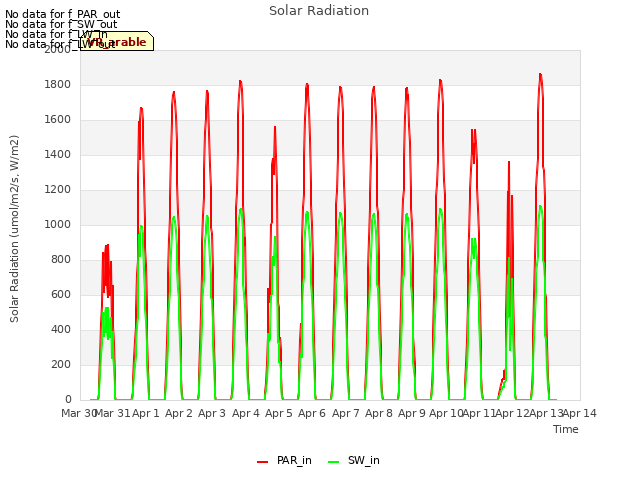The width and height of the screenshot is (640, 480).
Task: Click the Apr 6 x-axis tick label
Action: tap(312, 413)
